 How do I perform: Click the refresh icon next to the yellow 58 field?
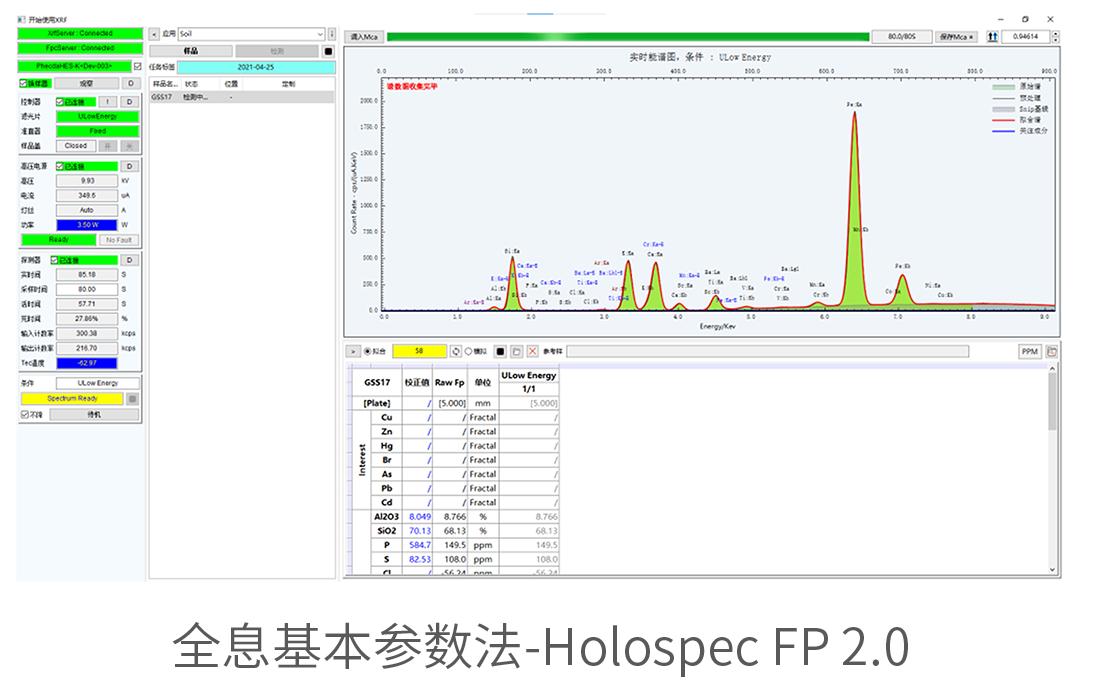tap(456, 352)
